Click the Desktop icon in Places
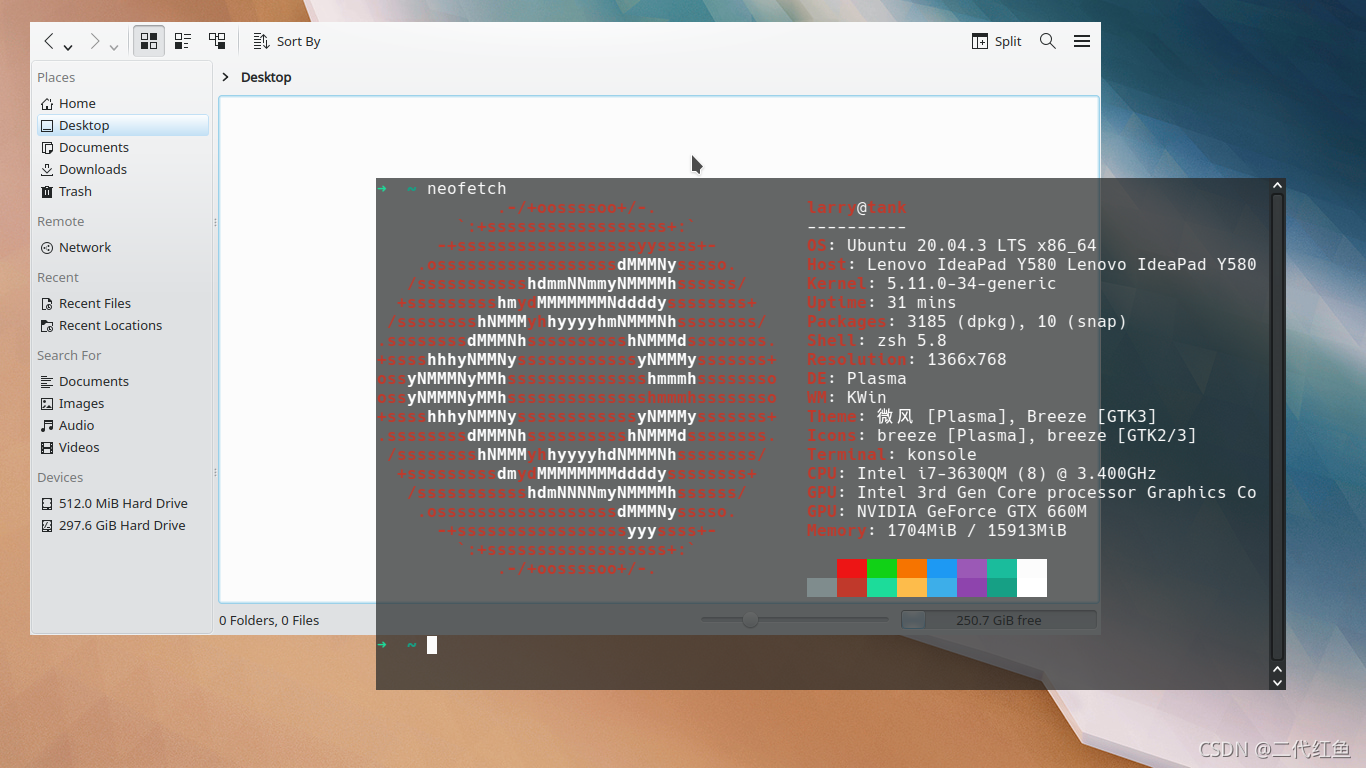Image resolution: width=1366 pixels, height=768 pixels. 47,125
